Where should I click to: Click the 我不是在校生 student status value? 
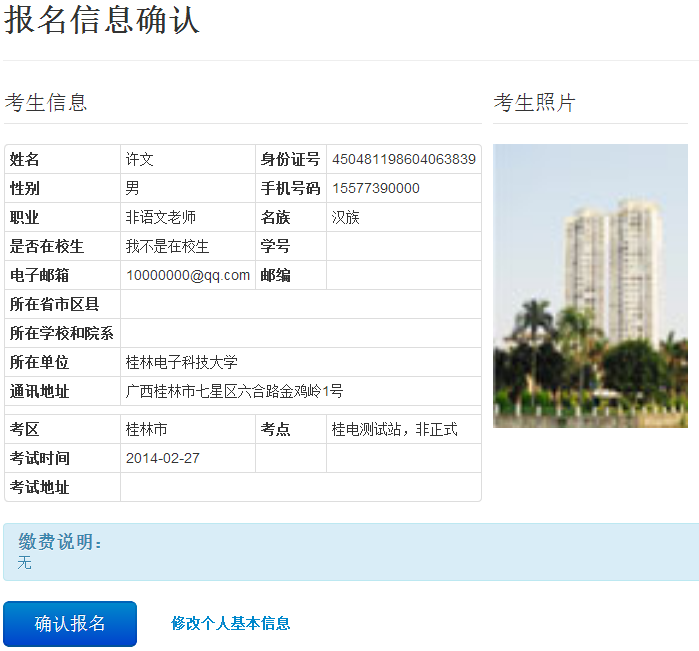tap(167, 246)
